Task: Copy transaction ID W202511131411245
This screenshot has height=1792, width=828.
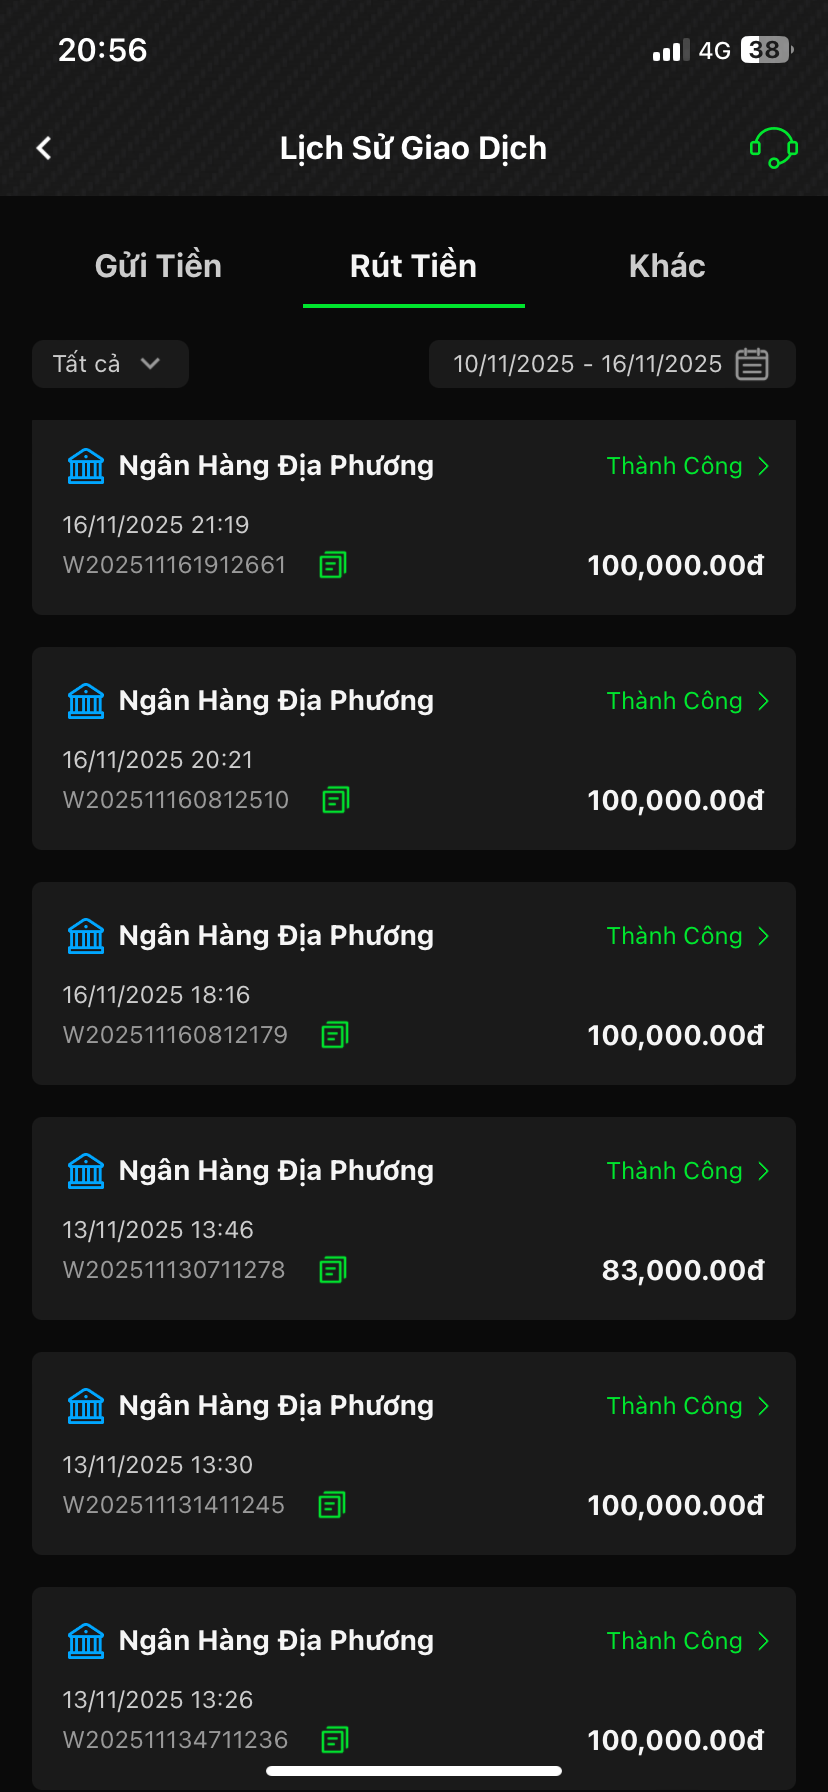Action: click(x=331, y=1505)
